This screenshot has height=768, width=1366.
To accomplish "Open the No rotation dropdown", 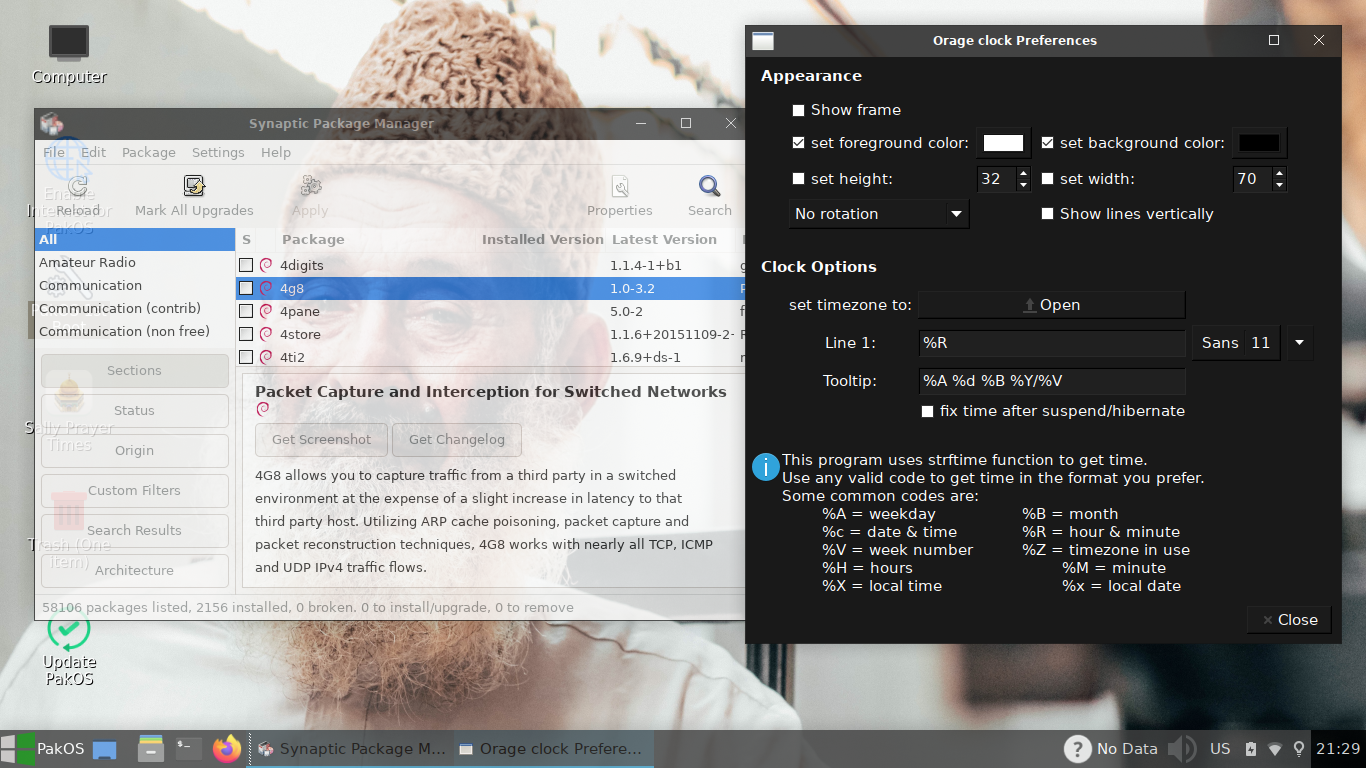I will click(879, 214).
